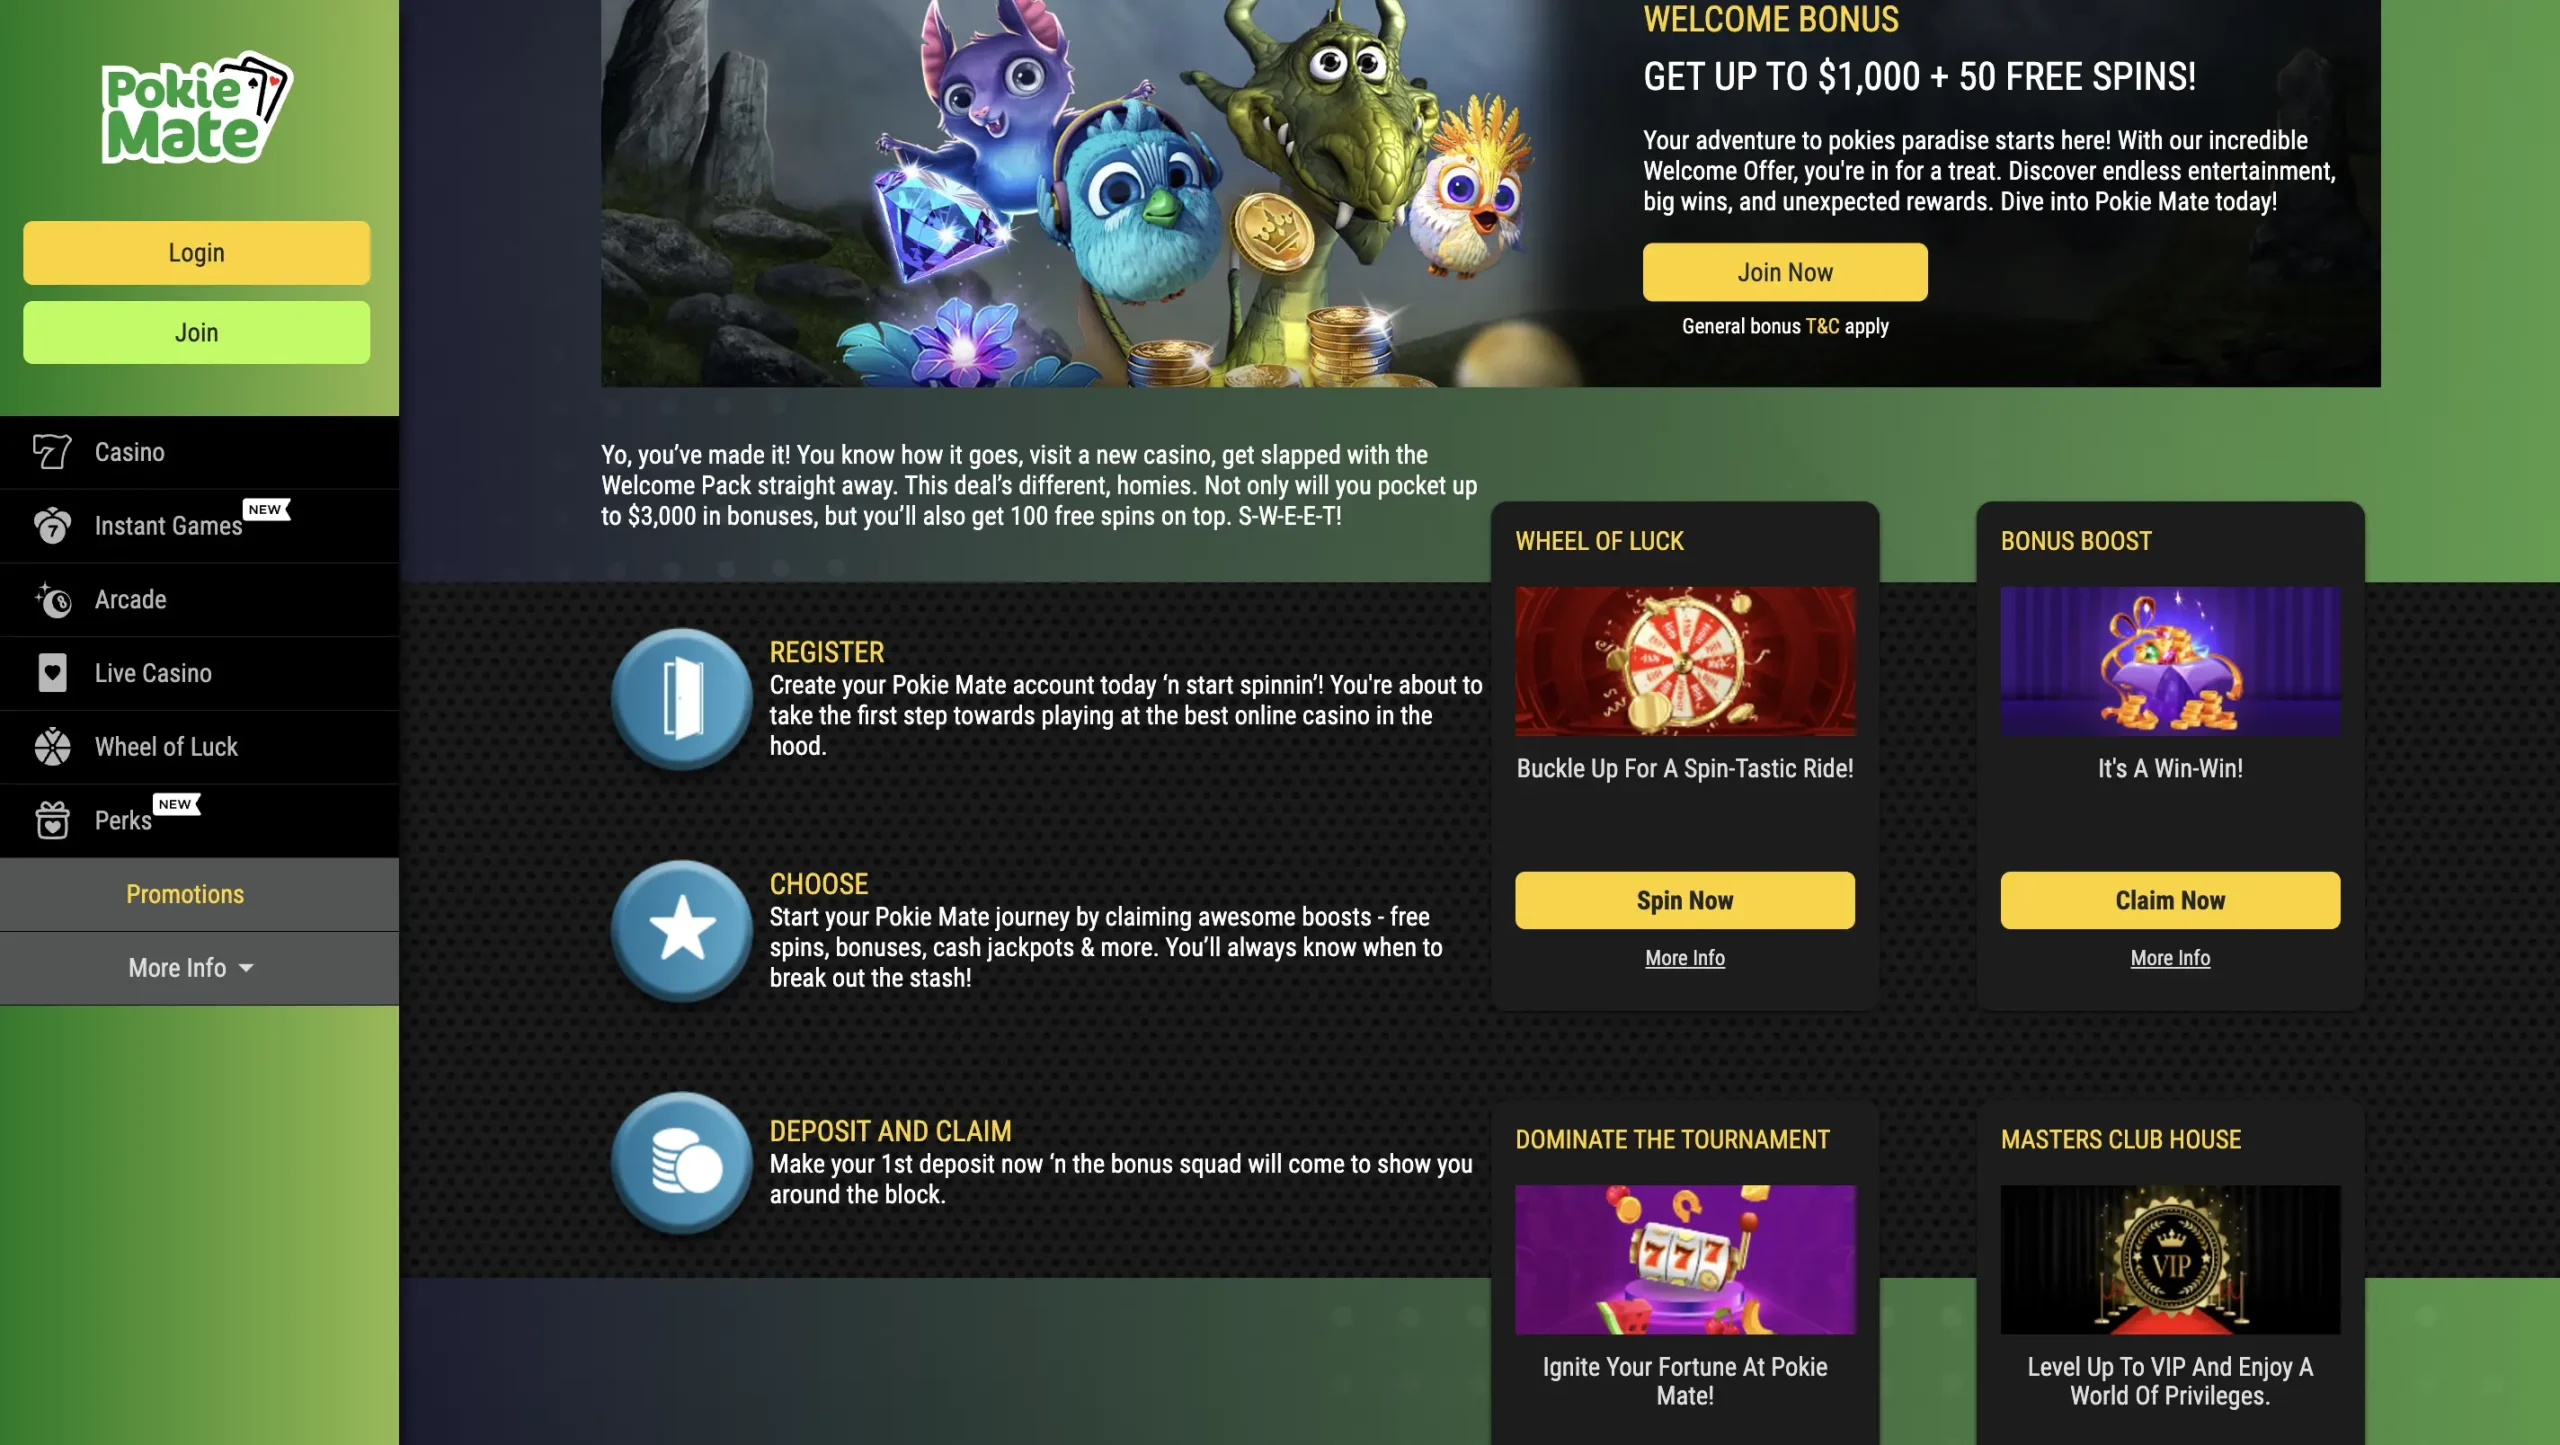Click Spin Now on Wheel of Luck card
This screenshot has width=2560, height=1445.
(1685, 900)
